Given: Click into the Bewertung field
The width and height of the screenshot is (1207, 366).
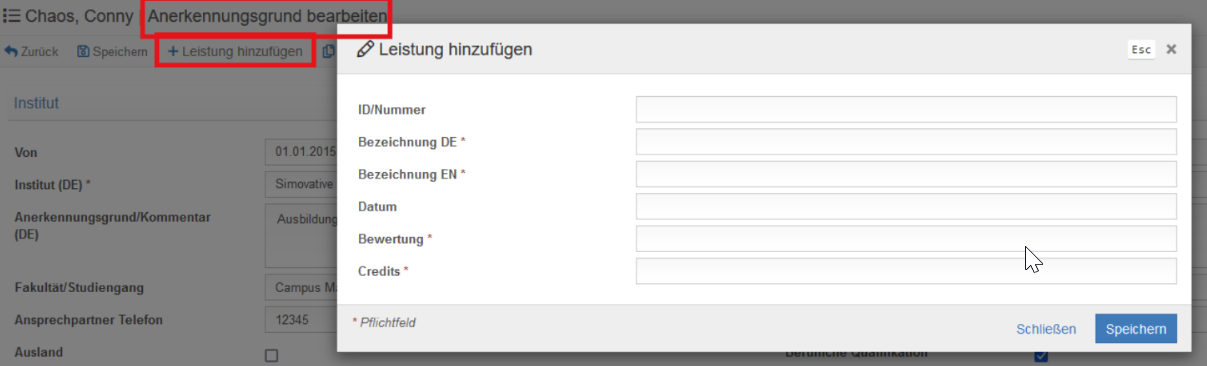Looking at the screenshot, I should (906, 239).
